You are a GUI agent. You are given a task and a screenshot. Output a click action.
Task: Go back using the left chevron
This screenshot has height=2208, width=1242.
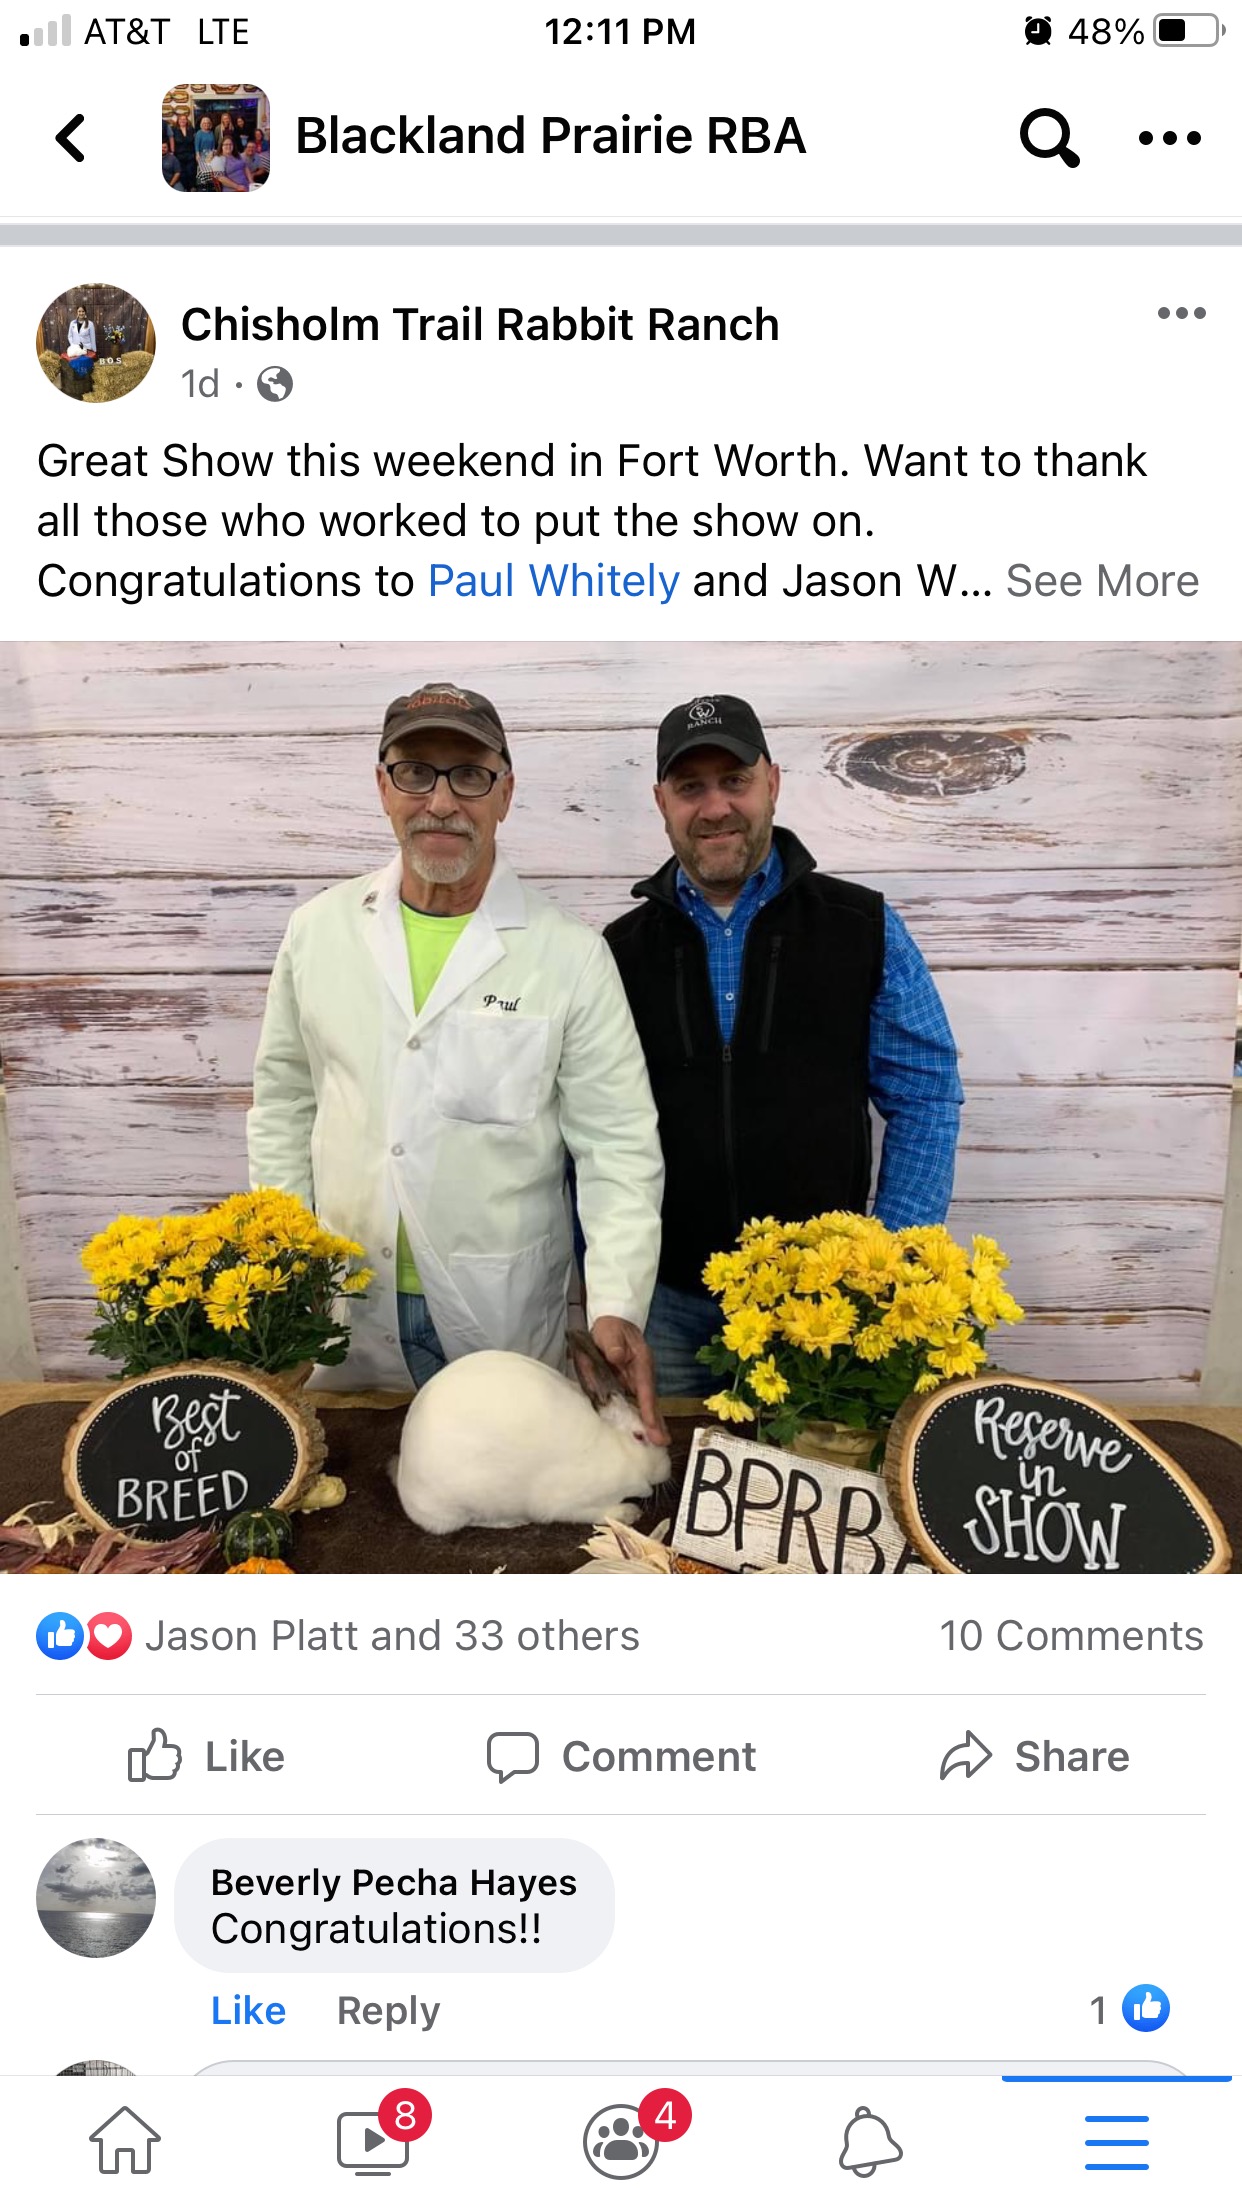pos(70,138)
